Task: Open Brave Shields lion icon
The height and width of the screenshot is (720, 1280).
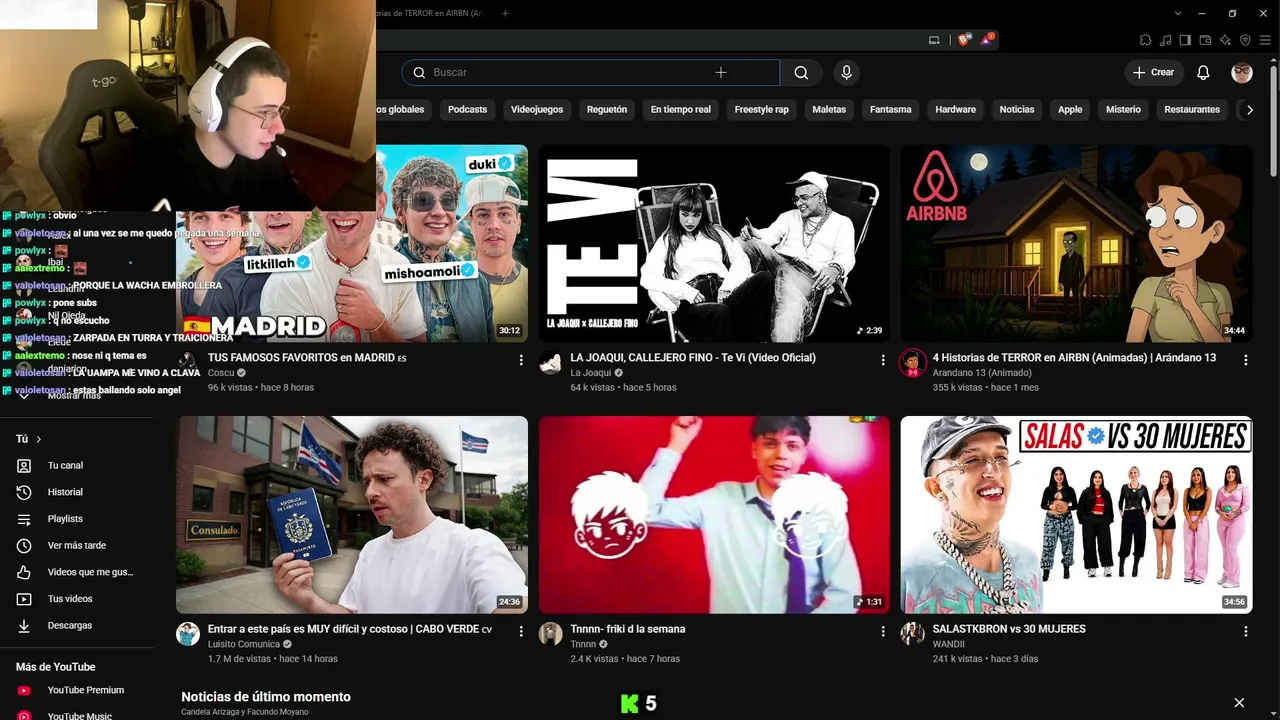Action: (964, 40)
